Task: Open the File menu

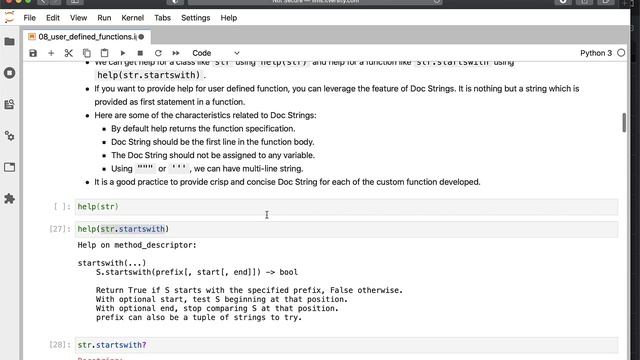Action: [29, 18]
